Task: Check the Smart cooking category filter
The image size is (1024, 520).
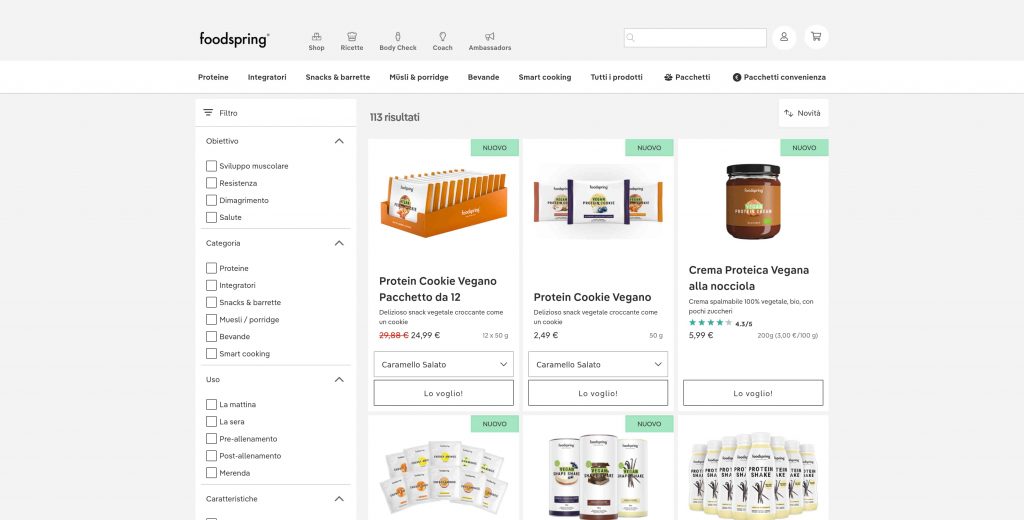Action: tap(212, 353)
